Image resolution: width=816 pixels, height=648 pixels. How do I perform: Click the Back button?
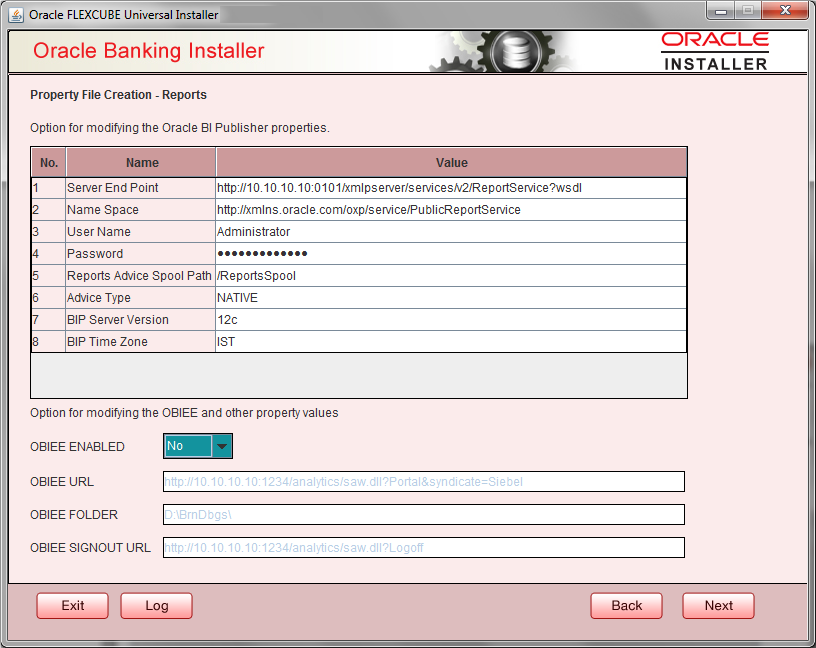click(x=626, y=605)
